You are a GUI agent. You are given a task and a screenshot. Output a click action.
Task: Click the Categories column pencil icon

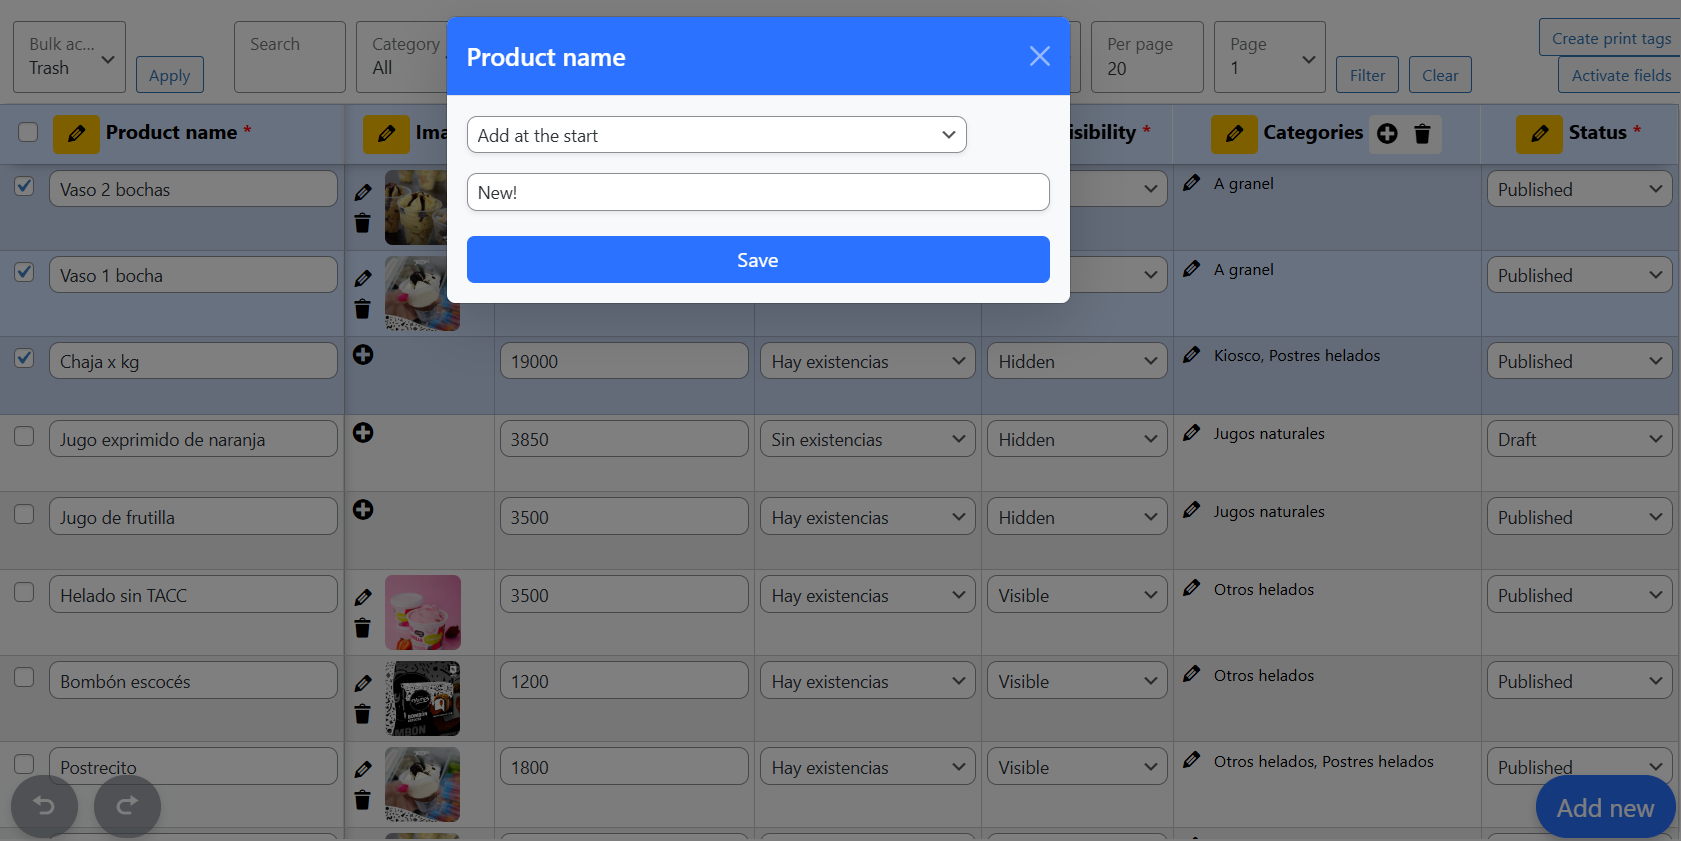(1234, 133)
